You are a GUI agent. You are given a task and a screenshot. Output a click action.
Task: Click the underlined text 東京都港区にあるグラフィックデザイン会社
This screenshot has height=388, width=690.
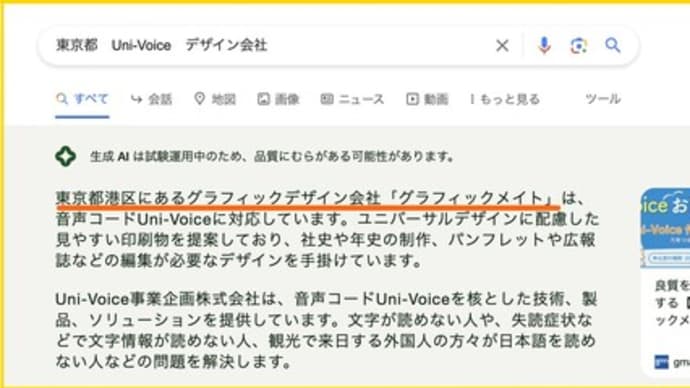click(x=218, y=198)
